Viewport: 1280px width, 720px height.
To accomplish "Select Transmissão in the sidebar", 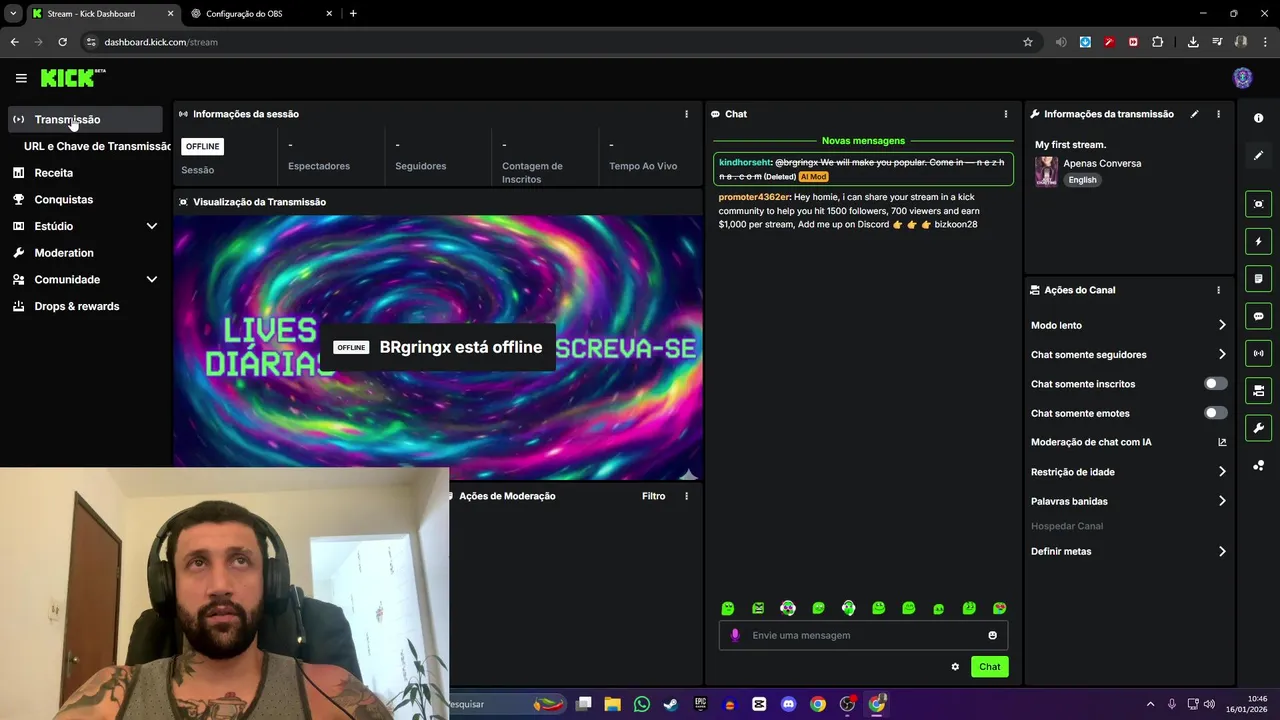I will pos(85,119).
